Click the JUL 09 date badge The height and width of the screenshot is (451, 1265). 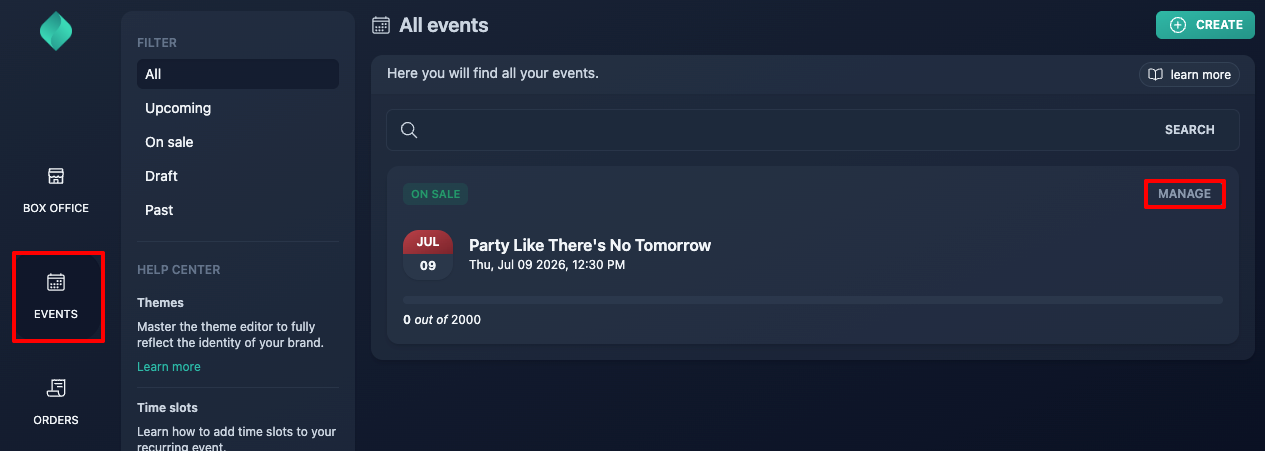[x=428, y=255]
